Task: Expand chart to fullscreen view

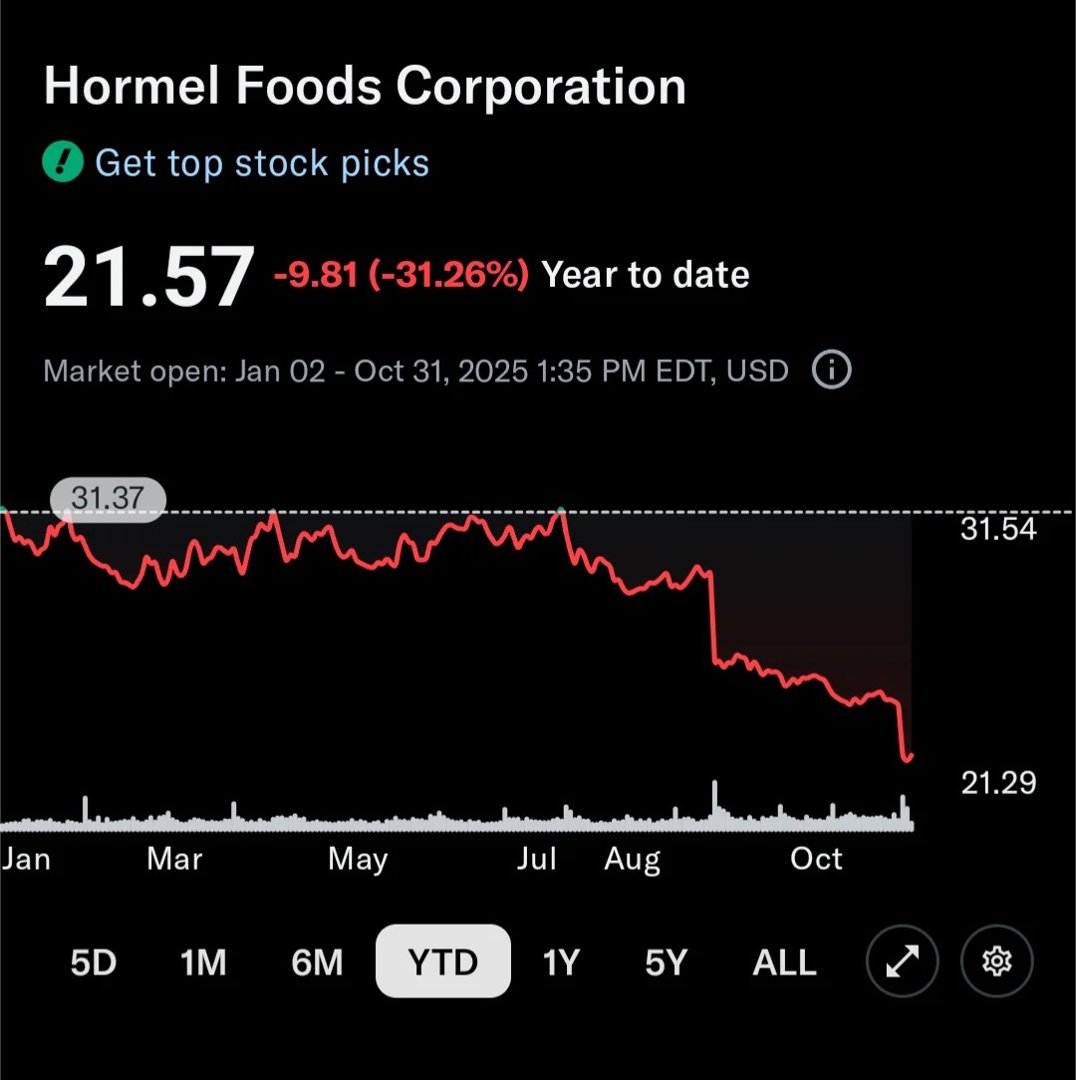Action: 903,962
